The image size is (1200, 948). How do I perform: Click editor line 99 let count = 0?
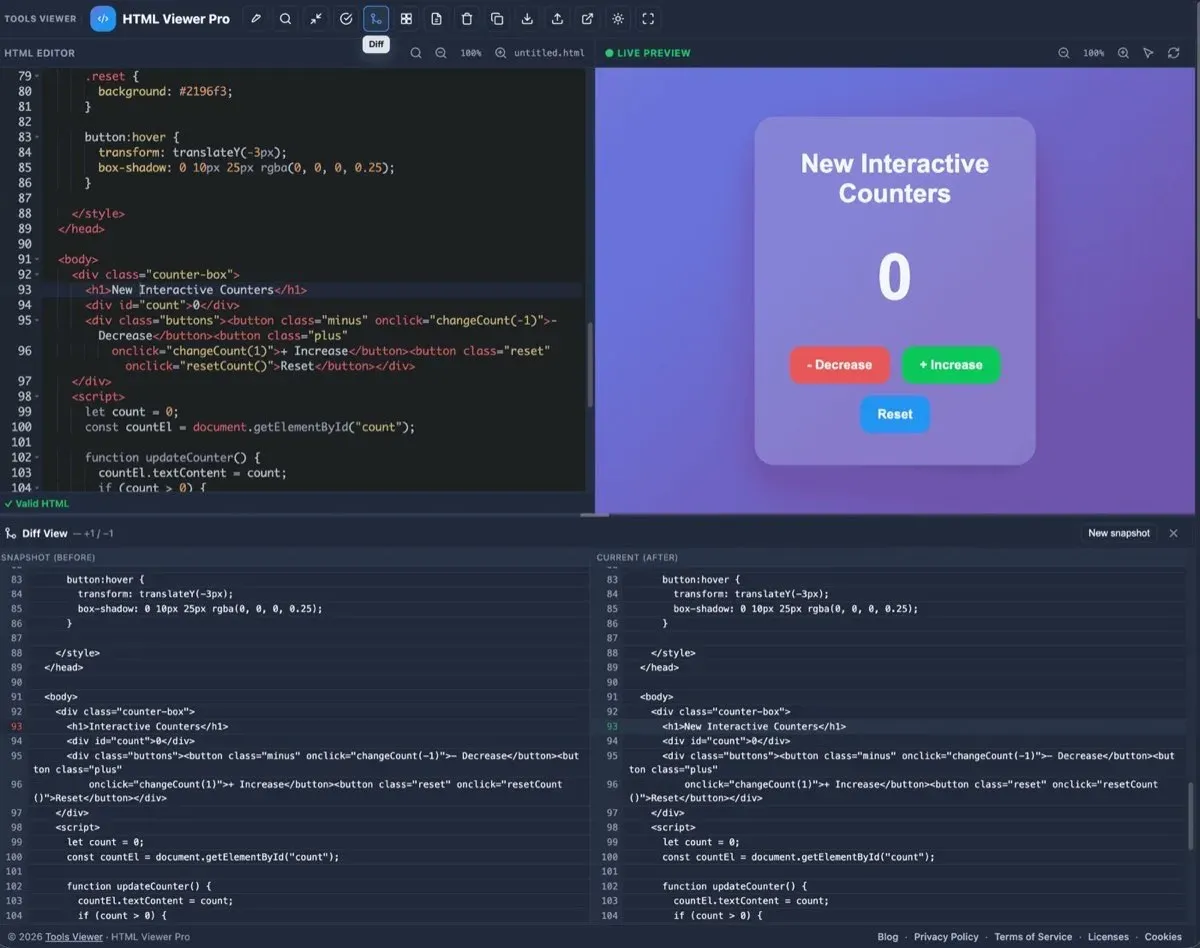coord(131,412)
